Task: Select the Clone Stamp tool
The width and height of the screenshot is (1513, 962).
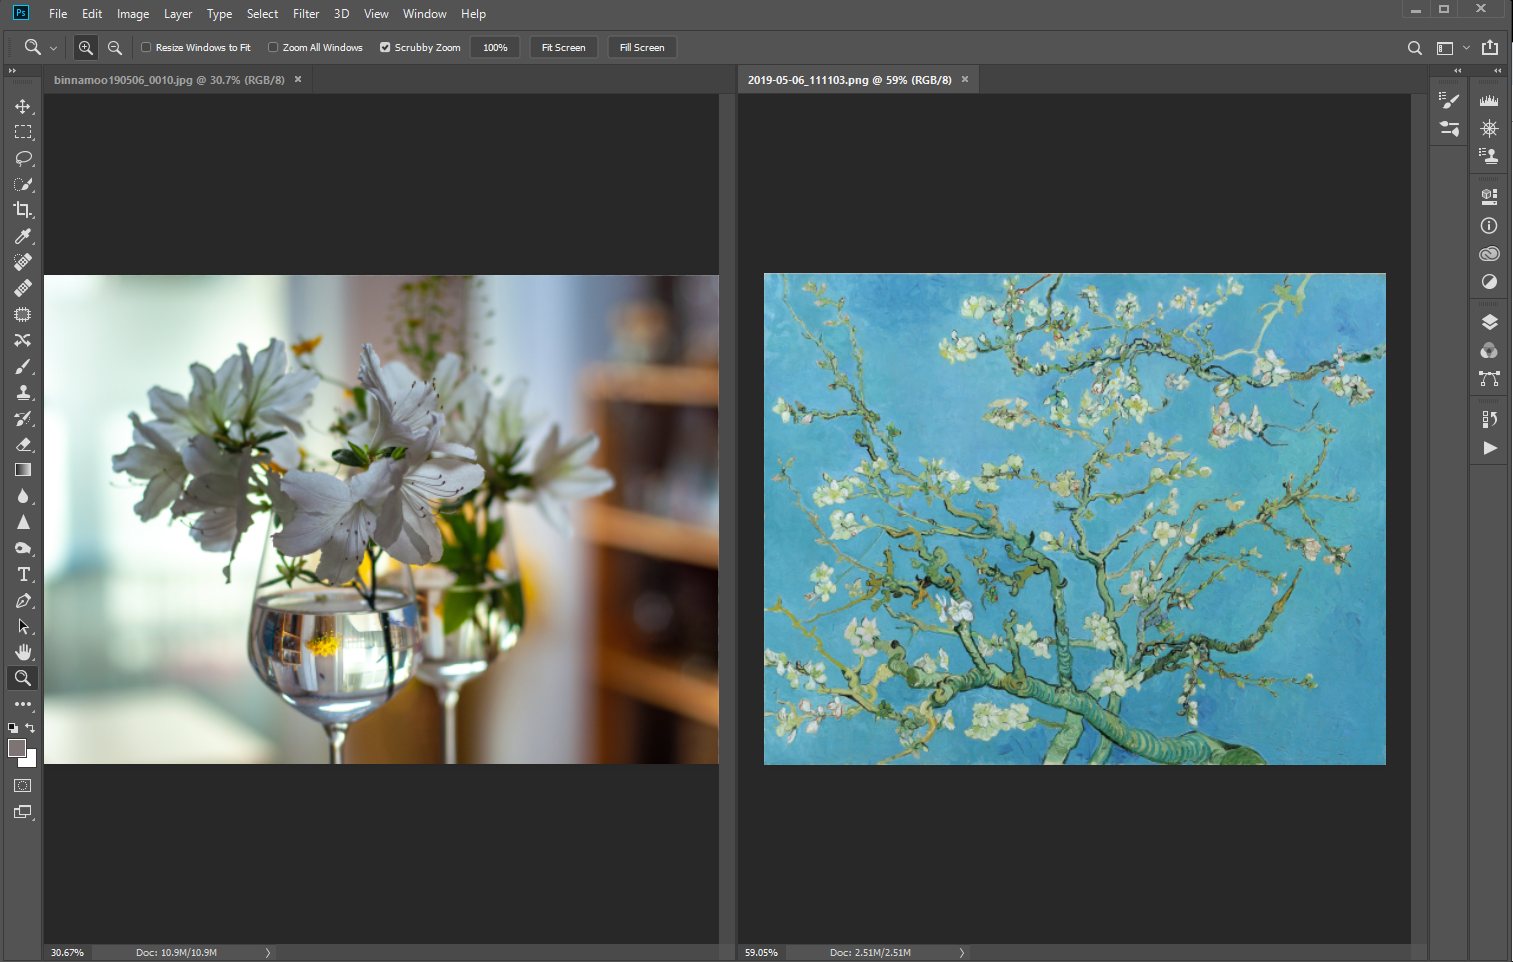Action: [23, 392]
